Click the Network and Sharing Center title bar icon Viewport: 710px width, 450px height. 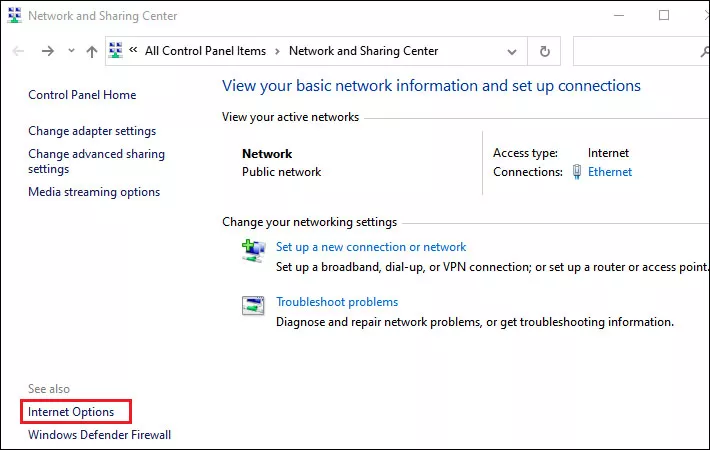coord(14,15)
